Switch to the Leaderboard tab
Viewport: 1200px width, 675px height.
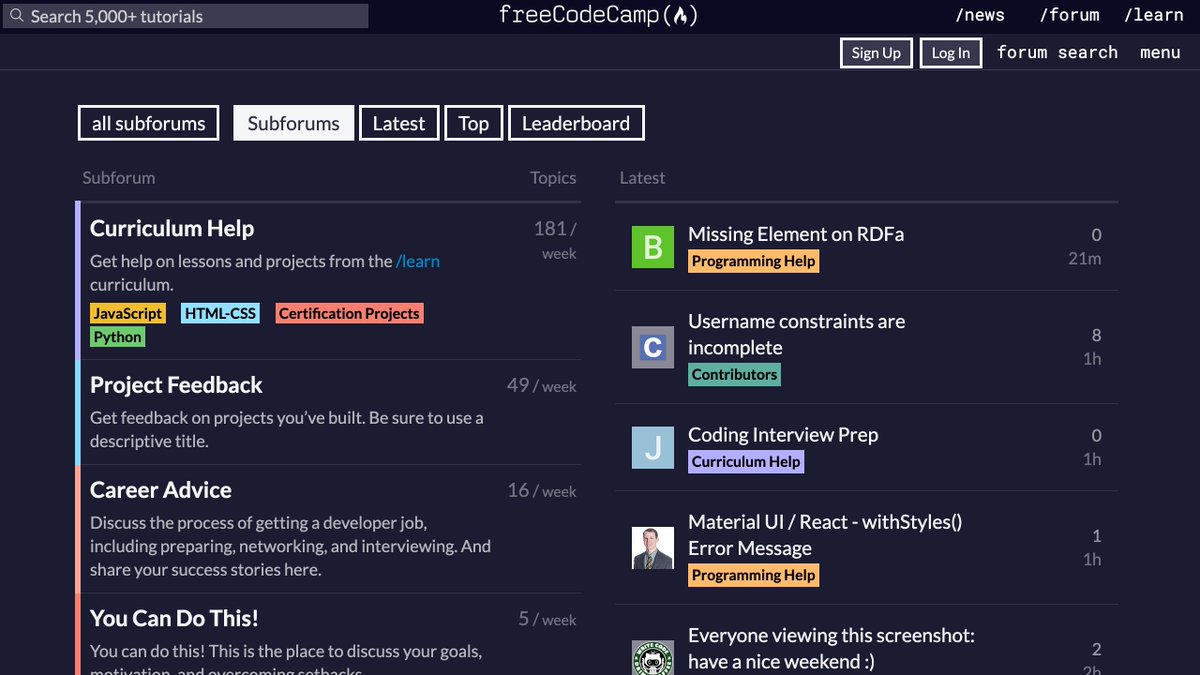(576, 123)
